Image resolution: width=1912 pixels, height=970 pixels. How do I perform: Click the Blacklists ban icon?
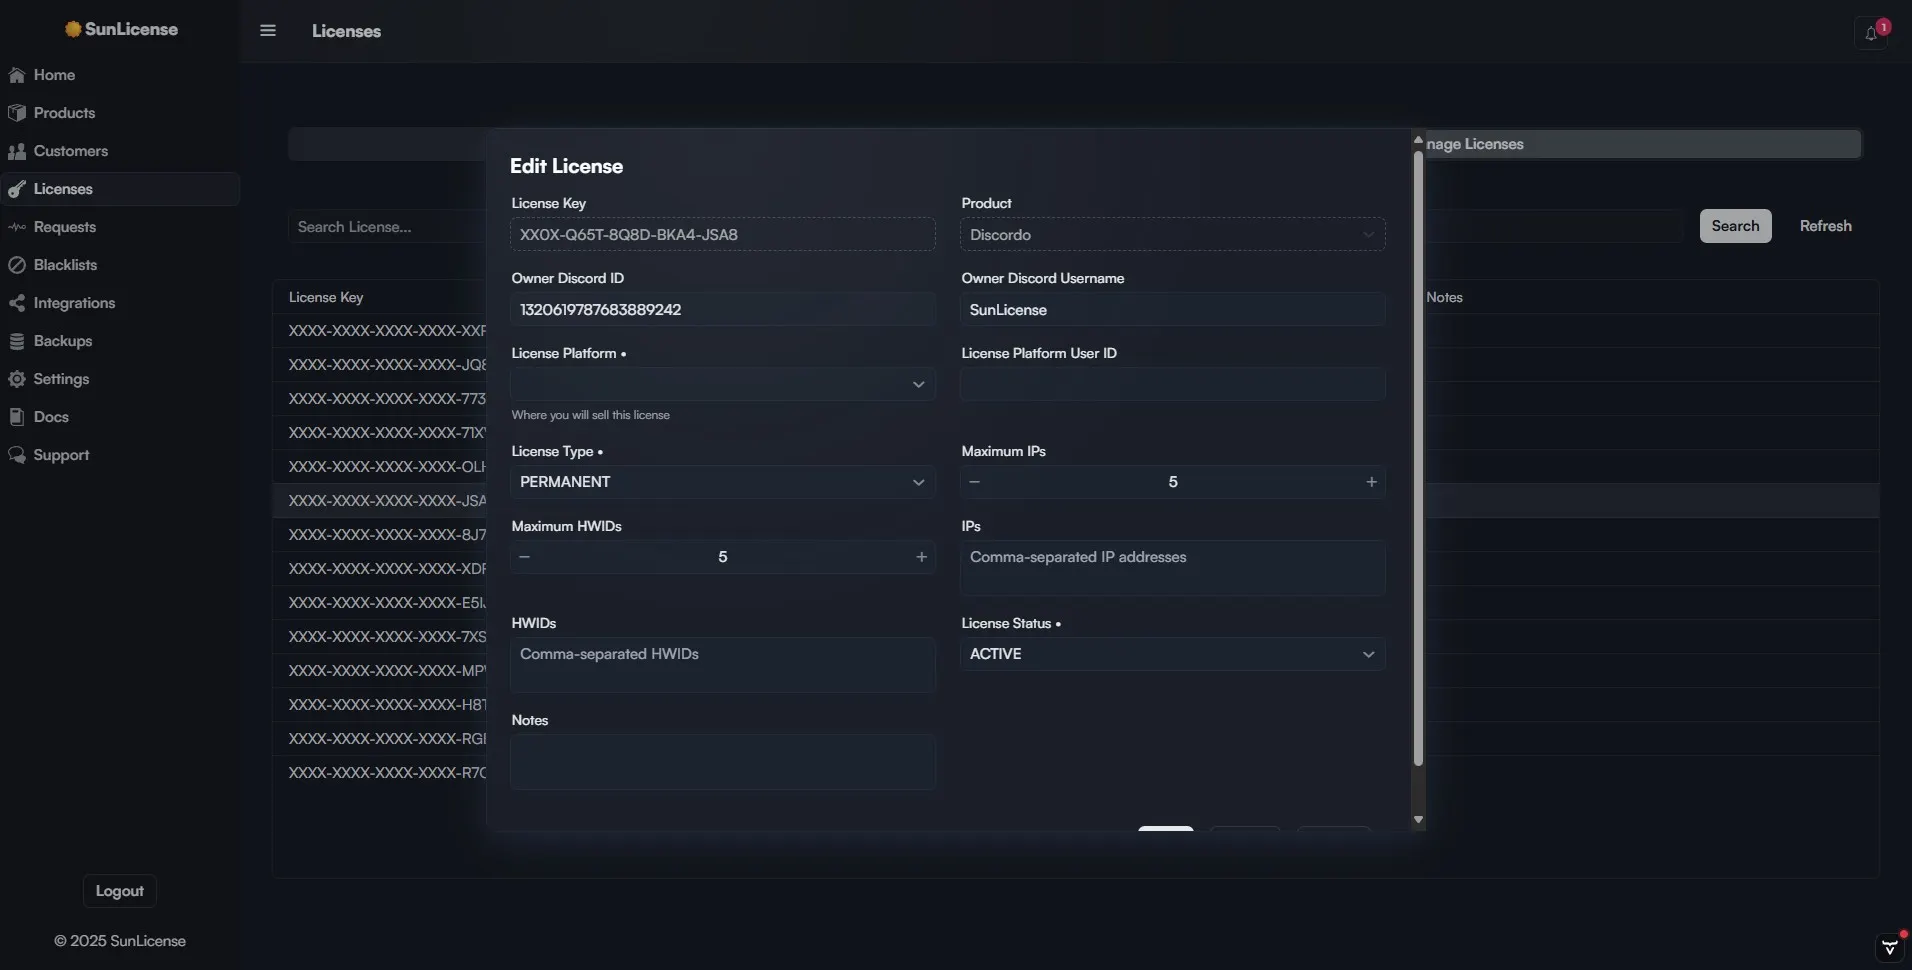click(17, 265)
